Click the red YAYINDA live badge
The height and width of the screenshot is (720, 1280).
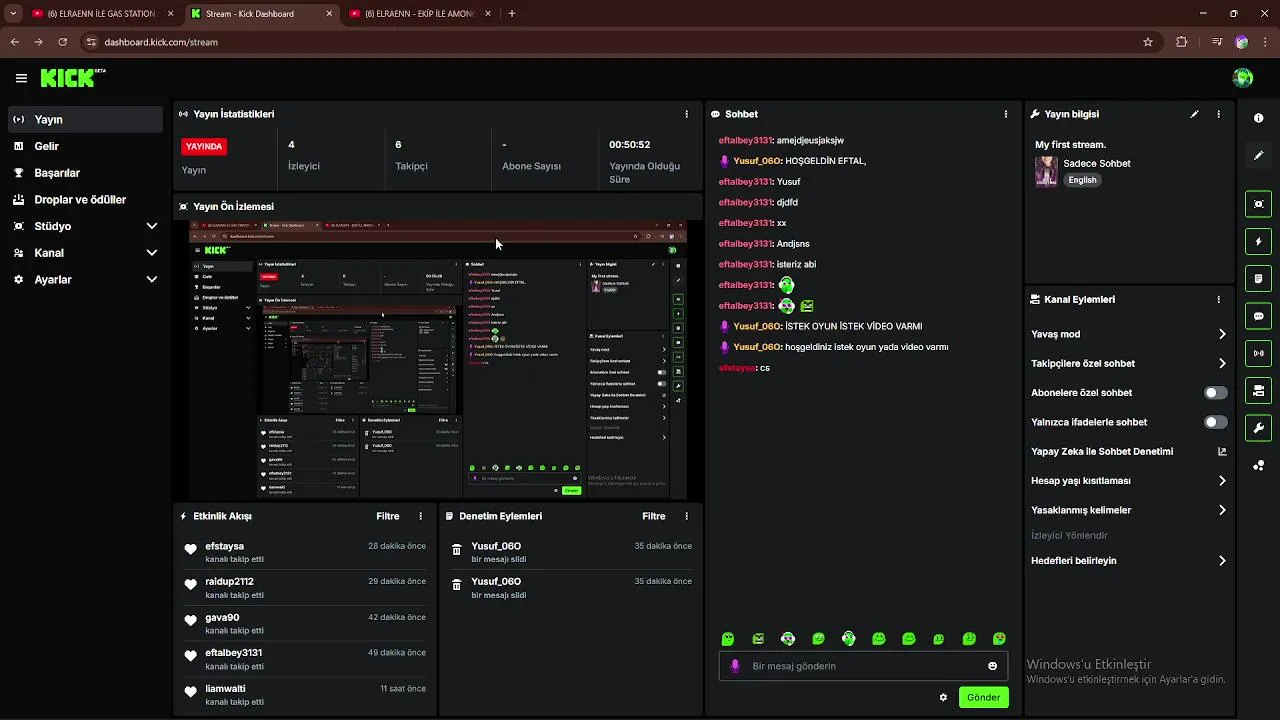tap(204, 146)
